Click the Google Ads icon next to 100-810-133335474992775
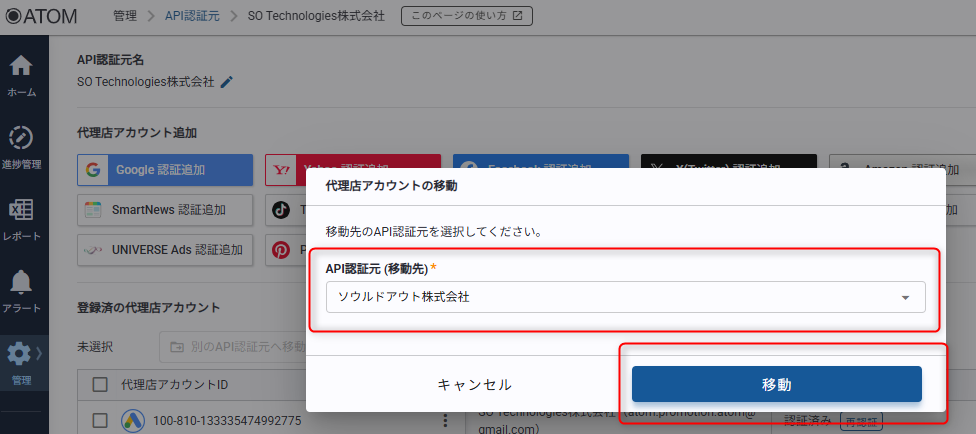Screen dimensions: 976x434 (133, 421)
